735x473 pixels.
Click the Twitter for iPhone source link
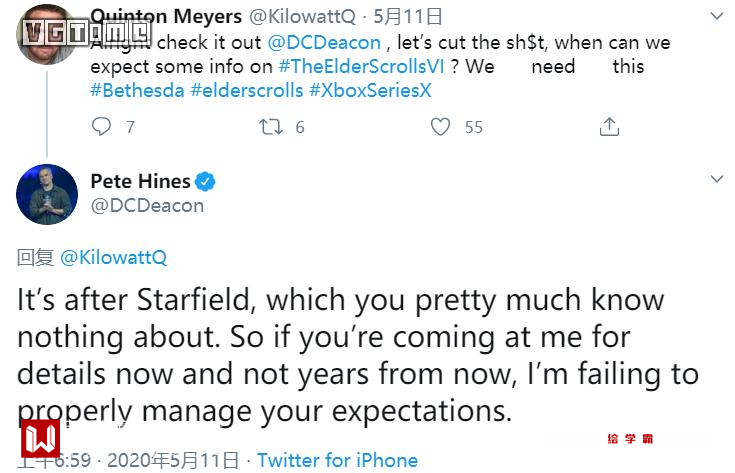pyautogui.click(x=337, y=460)
